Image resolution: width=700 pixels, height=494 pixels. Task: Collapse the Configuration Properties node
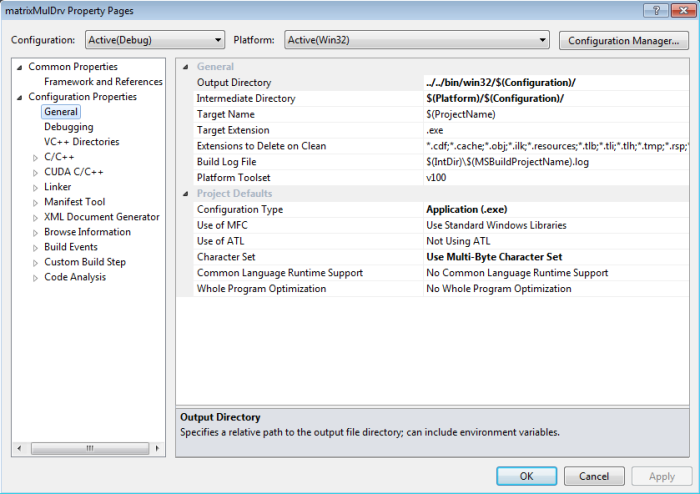click(20, 97)
